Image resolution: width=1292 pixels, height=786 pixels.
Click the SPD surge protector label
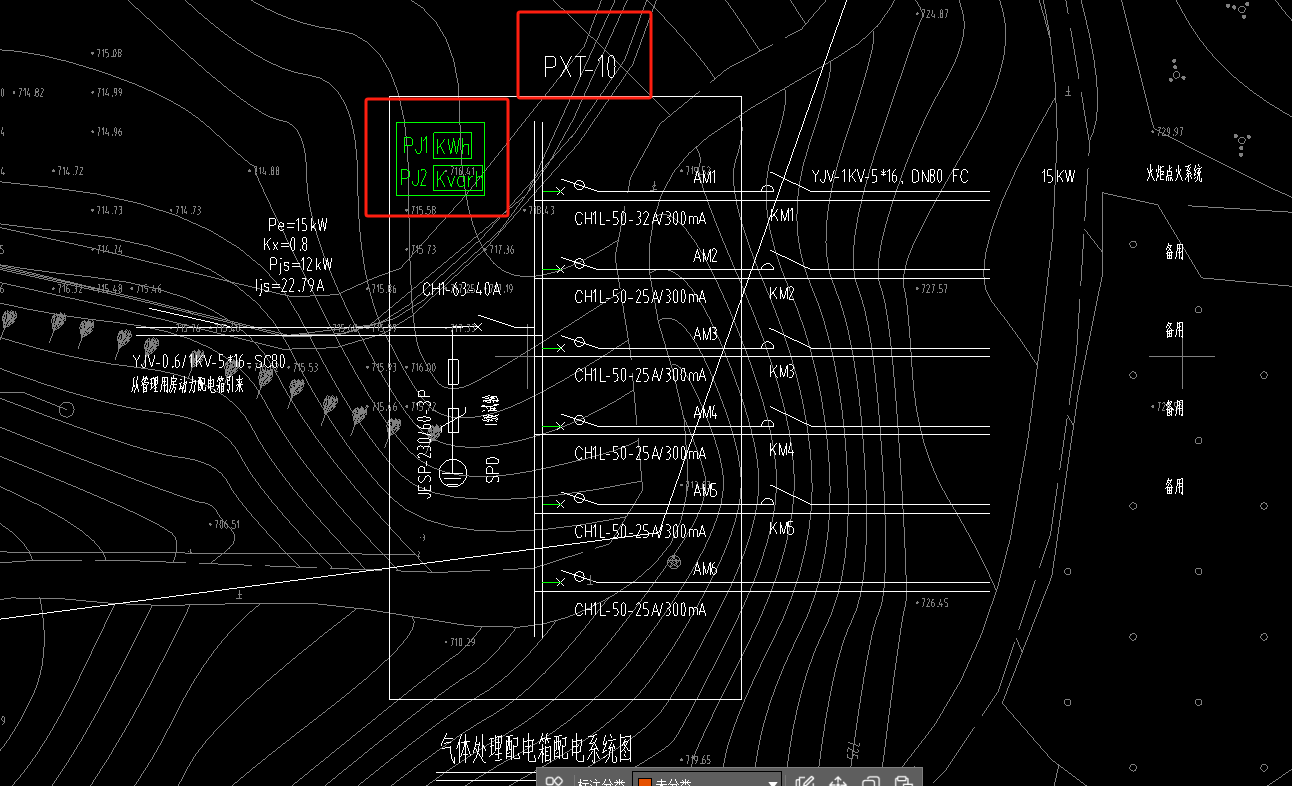[493, 470]
